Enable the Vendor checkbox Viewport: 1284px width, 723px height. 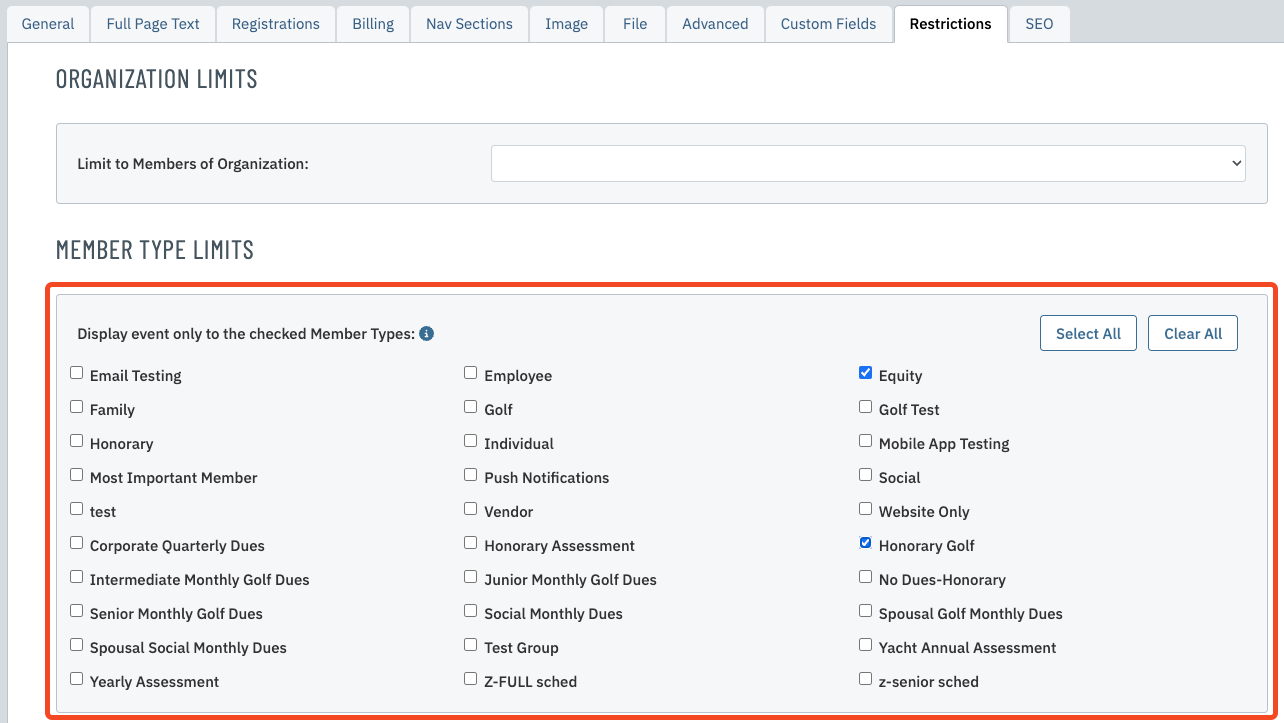click(x=471, y=509)
